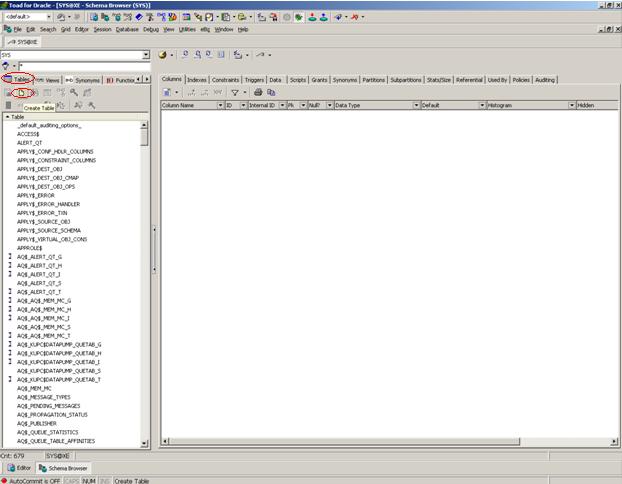Select ALERT_QT table in list

[29, 143]
